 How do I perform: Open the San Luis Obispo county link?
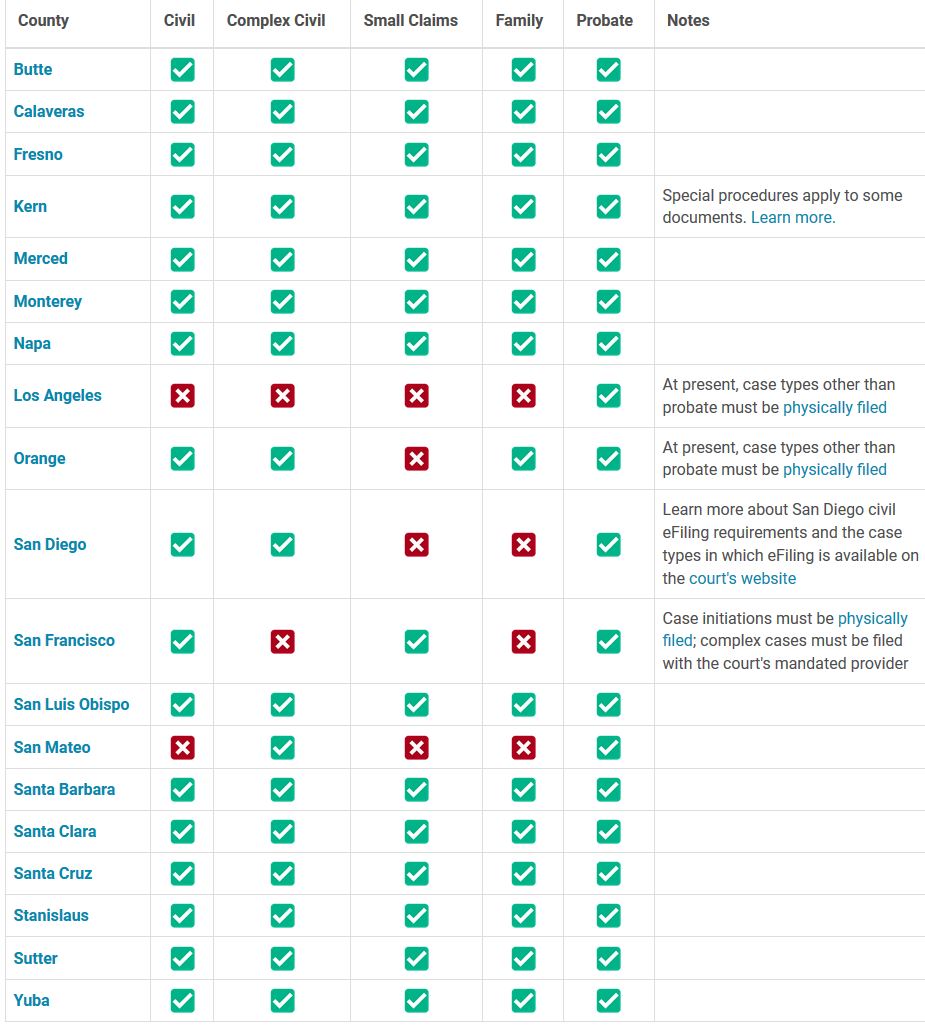click(x=71, y=704)
